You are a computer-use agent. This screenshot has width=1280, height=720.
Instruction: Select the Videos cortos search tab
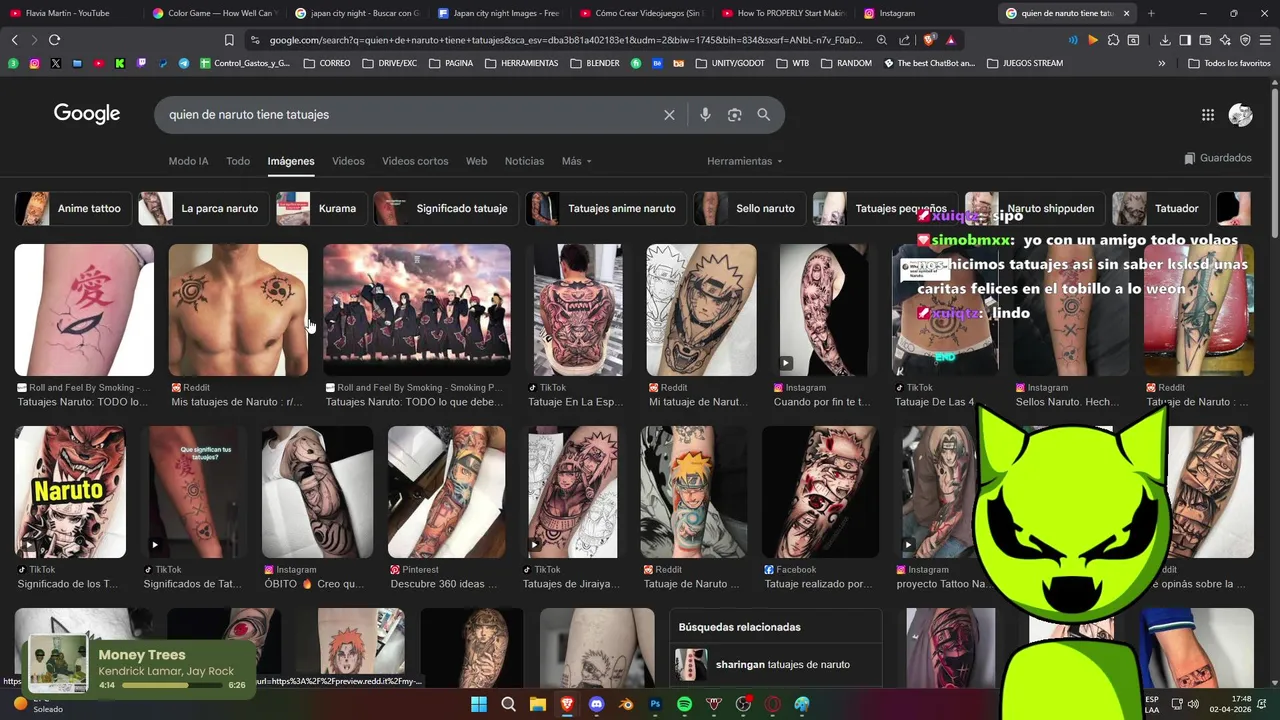415,161
